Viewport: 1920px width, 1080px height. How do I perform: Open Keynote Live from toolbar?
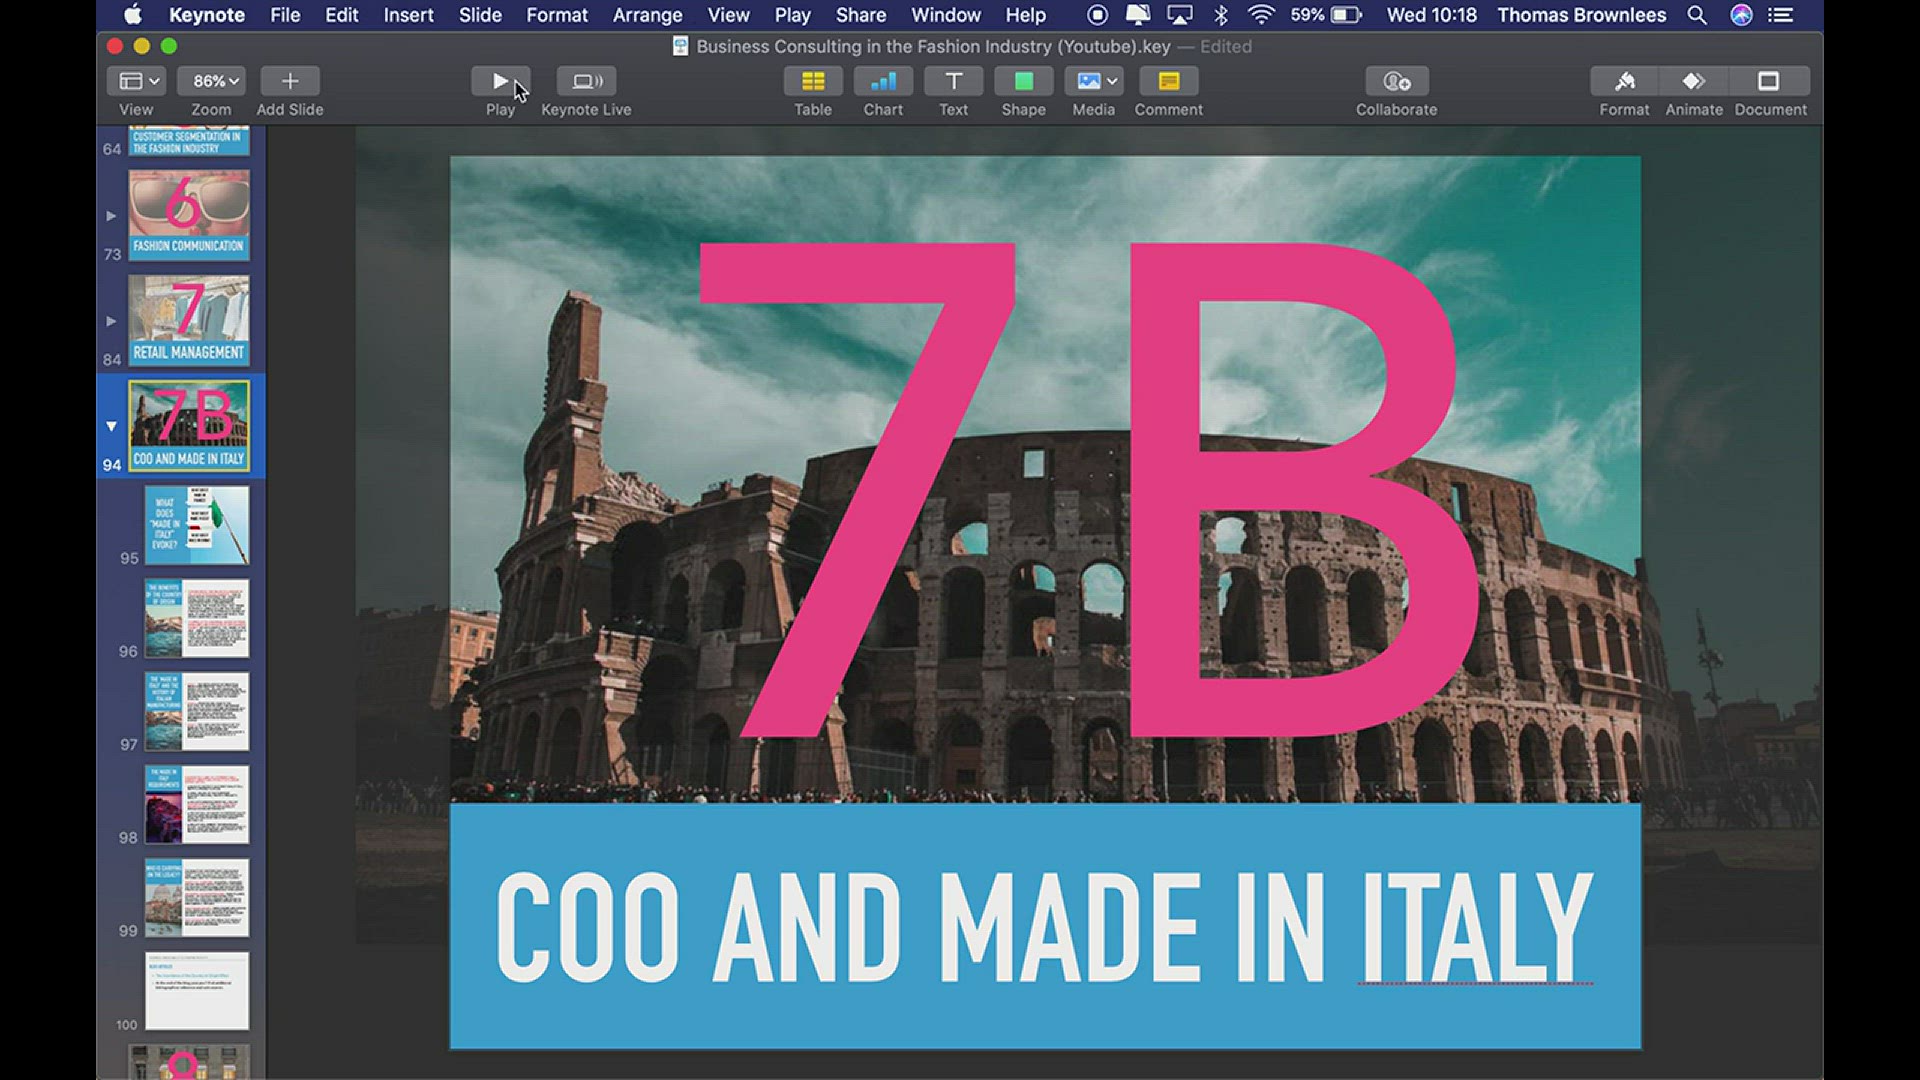[x=586, y=81]
